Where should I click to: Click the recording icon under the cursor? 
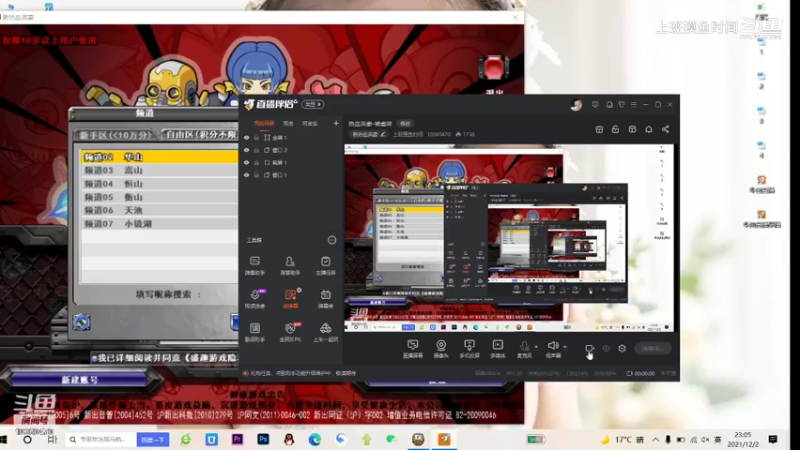click(x=589, y=348)
